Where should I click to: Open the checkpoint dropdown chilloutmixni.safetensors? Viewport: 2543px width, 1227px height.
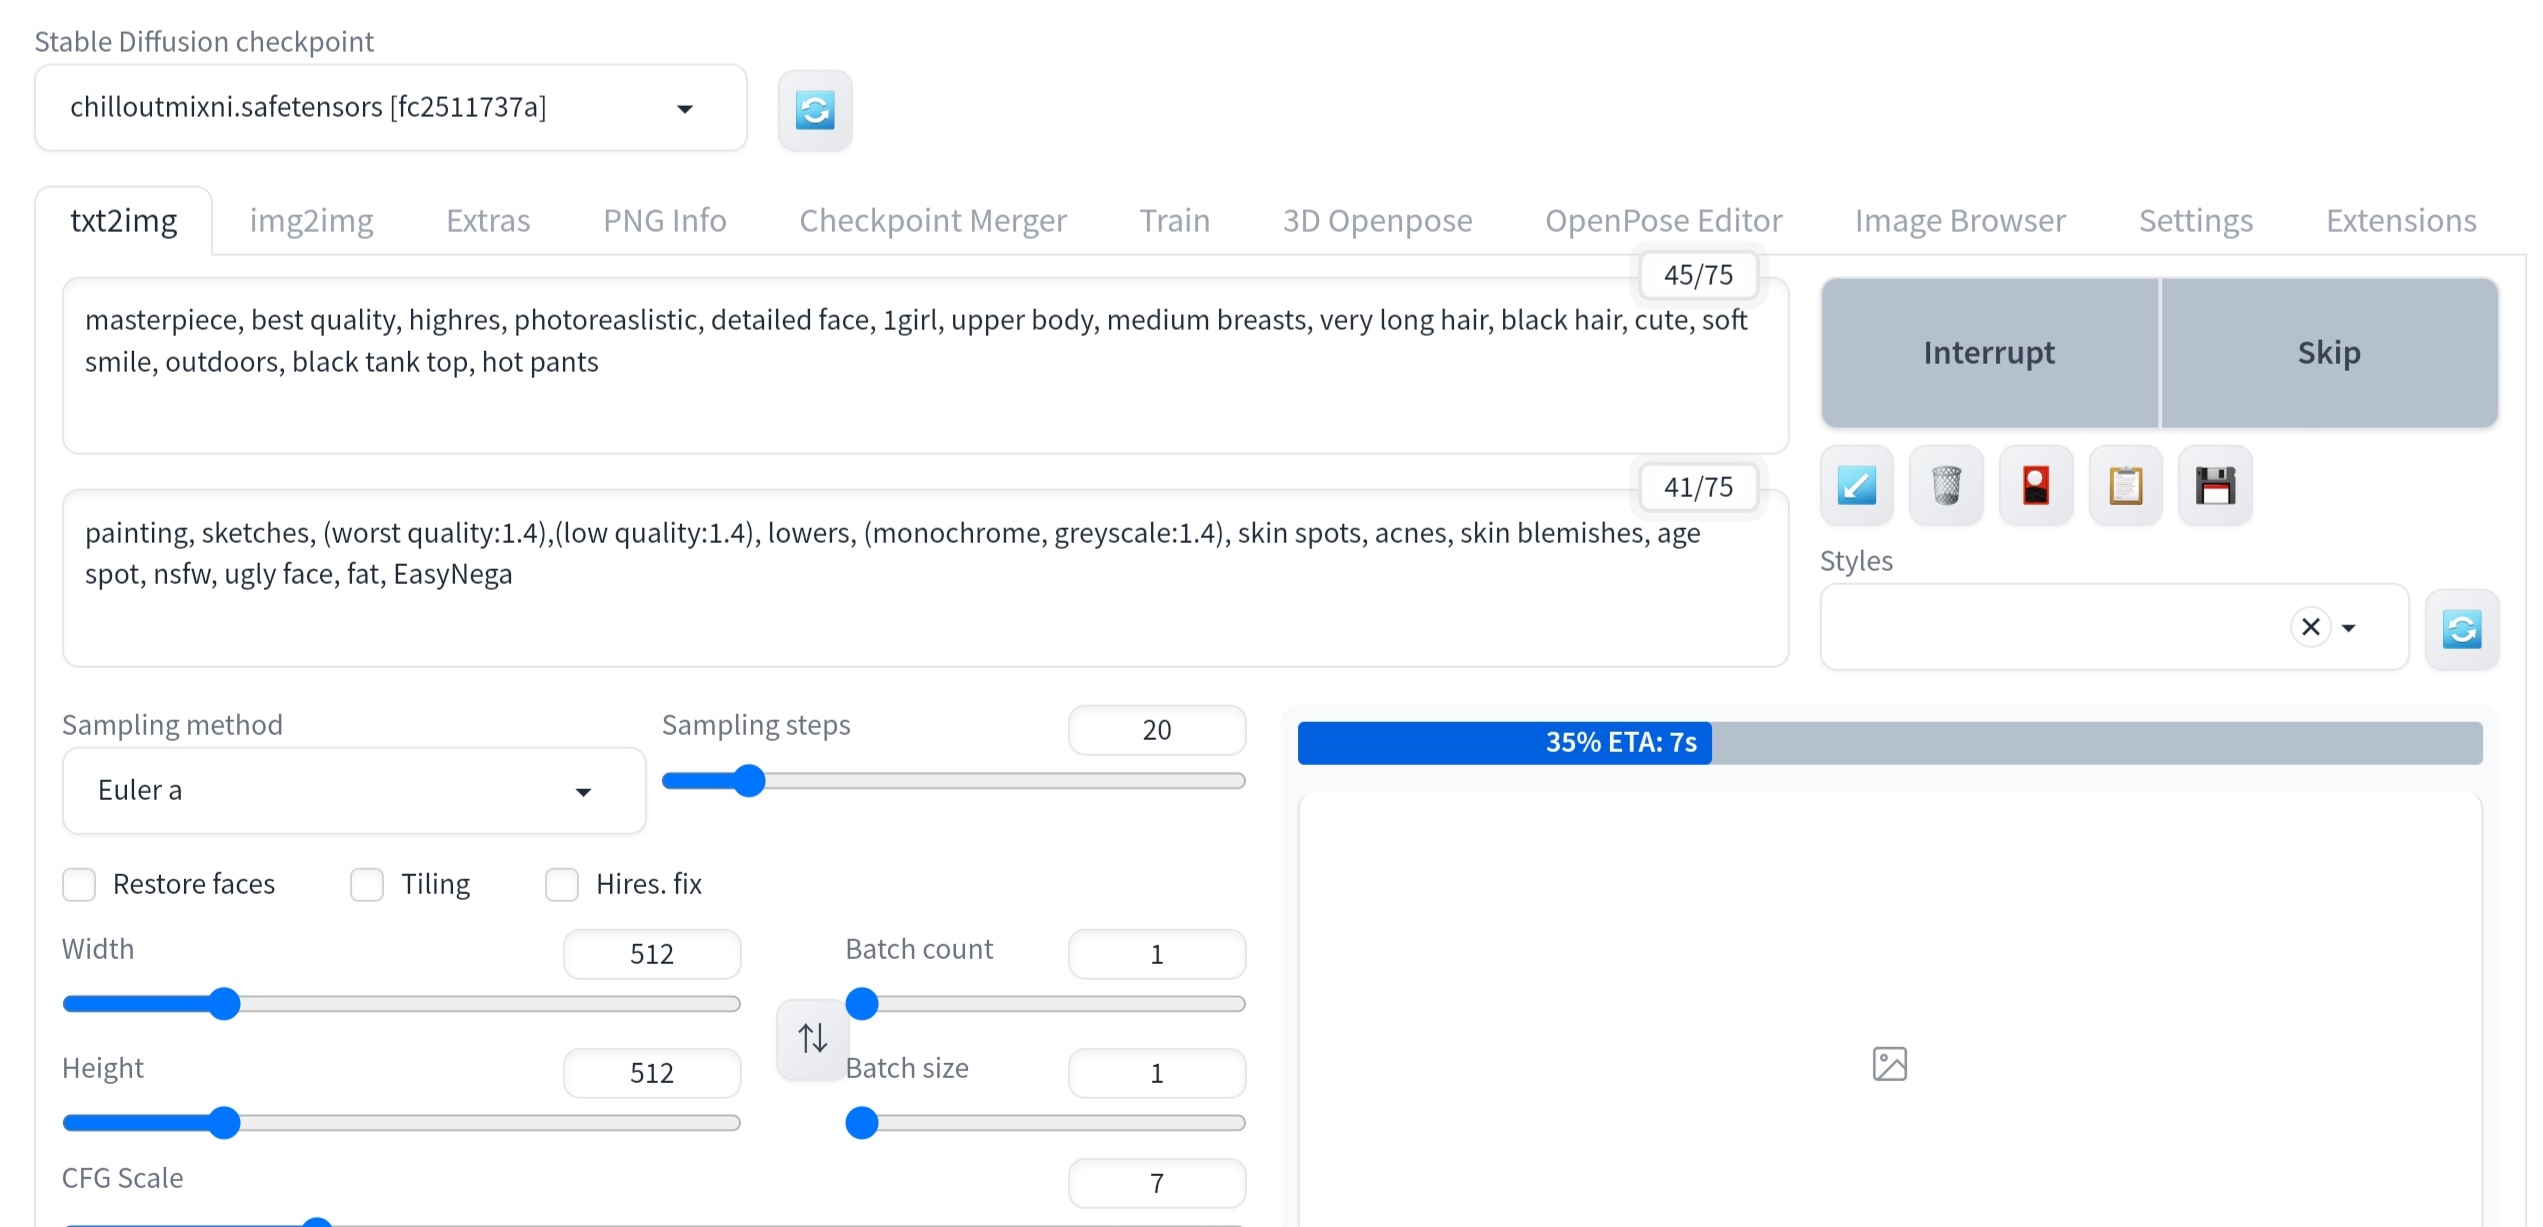click(390, 108)
